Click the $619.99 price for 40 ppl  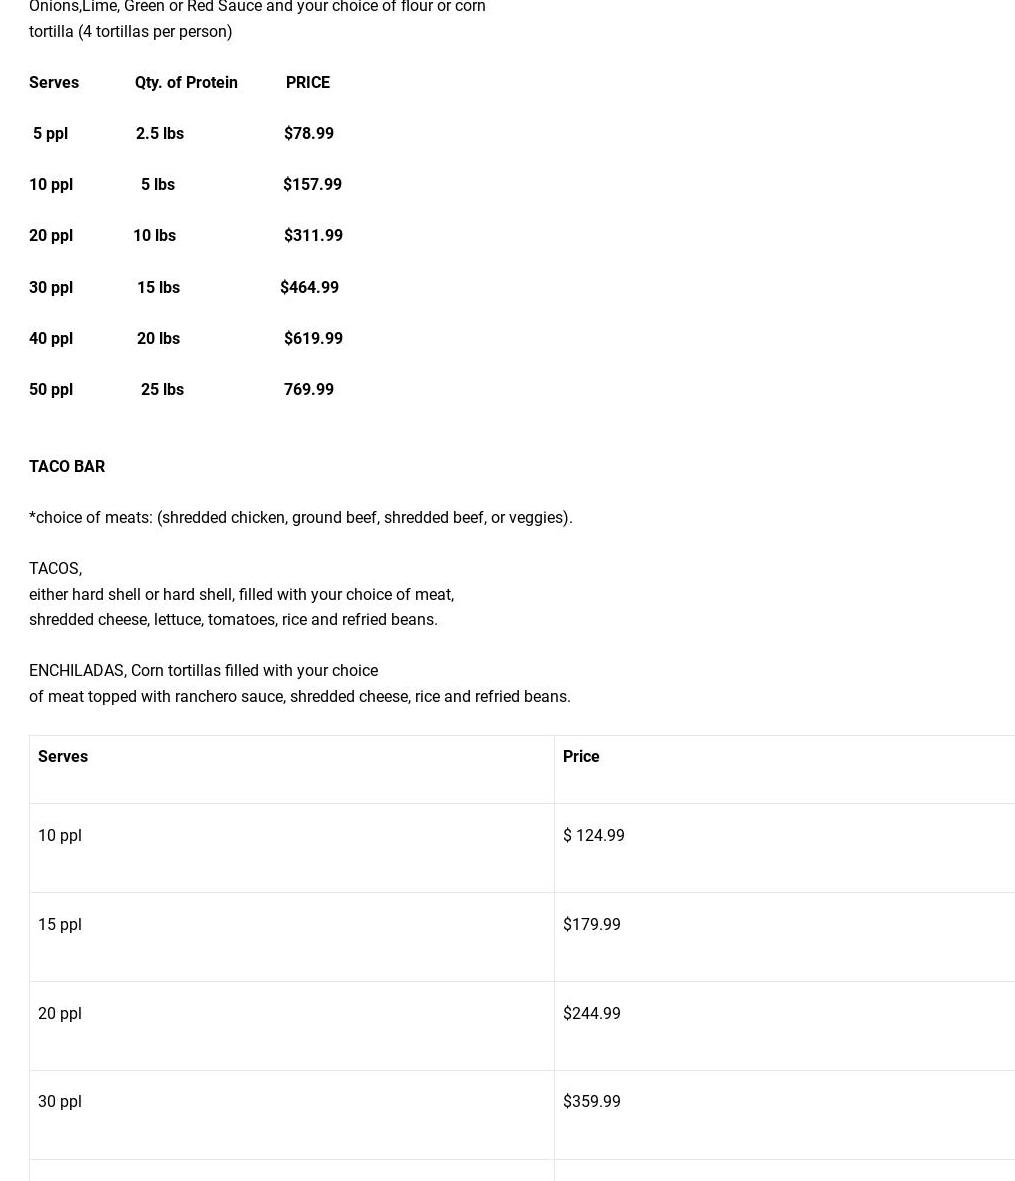(313, 338)
